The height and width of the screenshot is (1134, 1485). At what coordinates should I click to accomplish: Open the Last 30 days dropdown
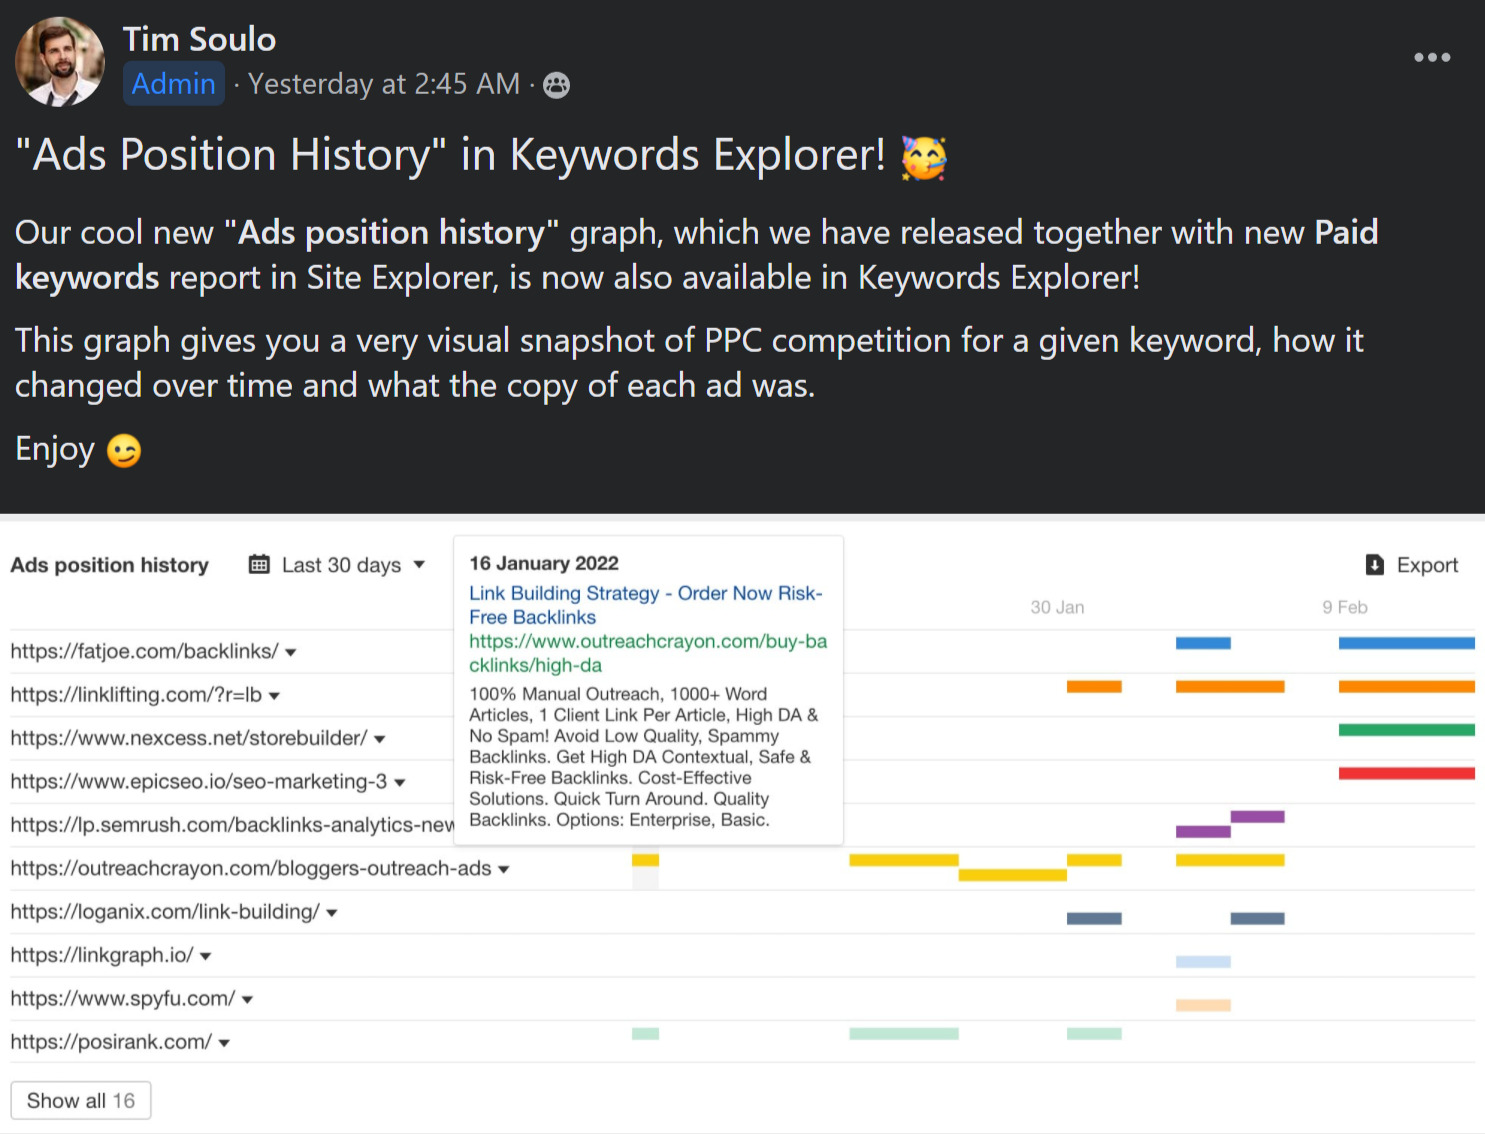click(345, 564)
